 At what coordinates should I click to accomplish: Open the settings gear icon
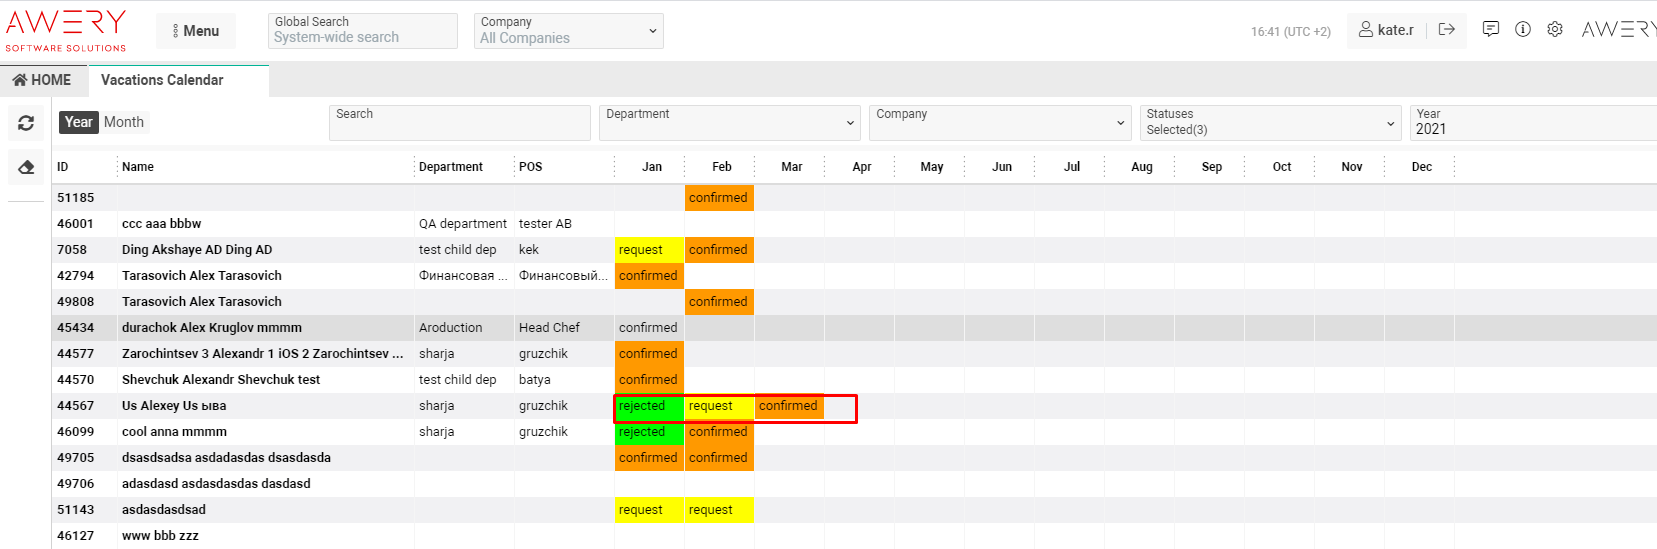coord(1554,30)
